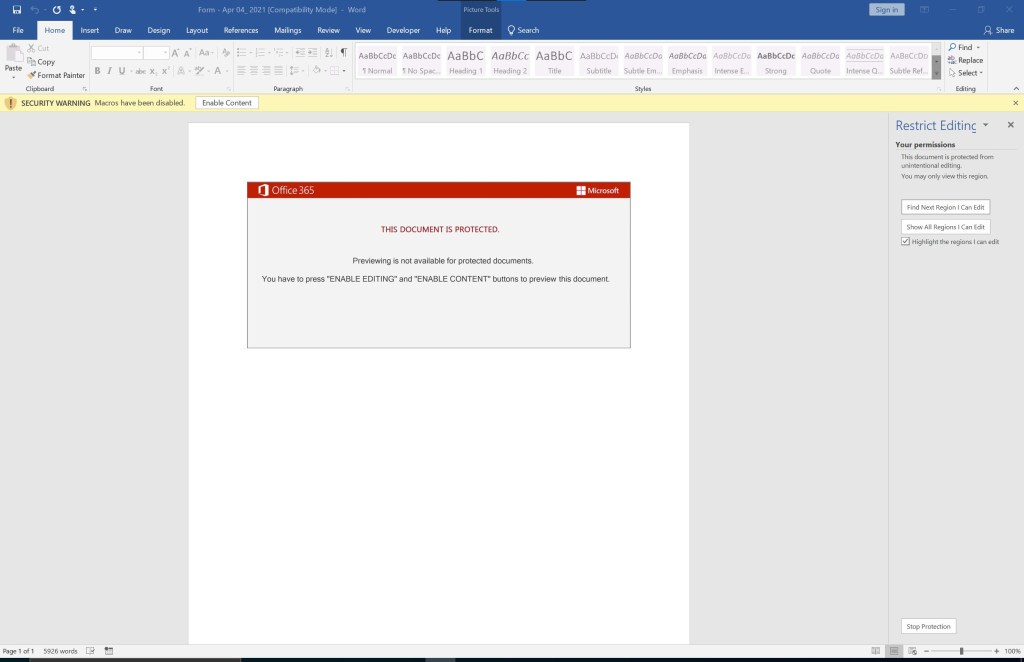The image size is (1024, 662).
Task: Adjust the zoom slider in status bar
Action: coord(961,651)
